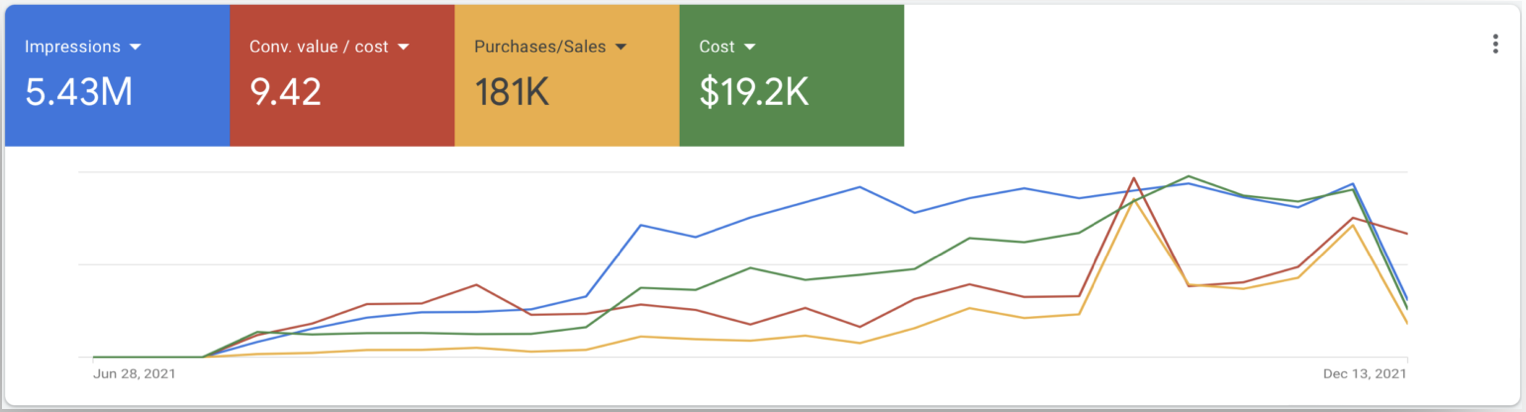Screen dimensions: 1526x412
Task: Click the $19.2K cost value
Action: pyautogui.click(x=753, y=92)
